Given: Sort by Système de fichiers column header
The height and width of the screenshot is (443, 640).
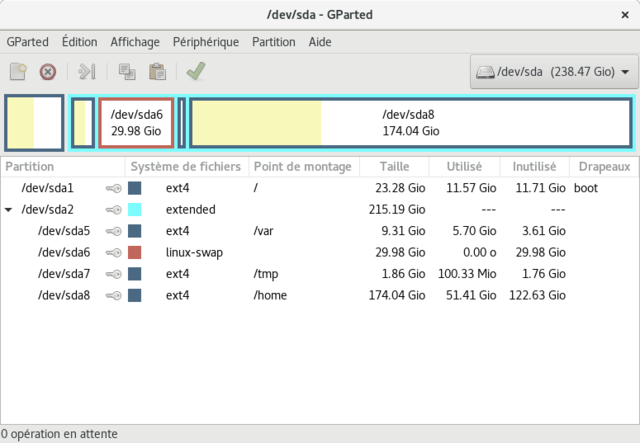Looking at the screenshot, I should coord(186,166).
